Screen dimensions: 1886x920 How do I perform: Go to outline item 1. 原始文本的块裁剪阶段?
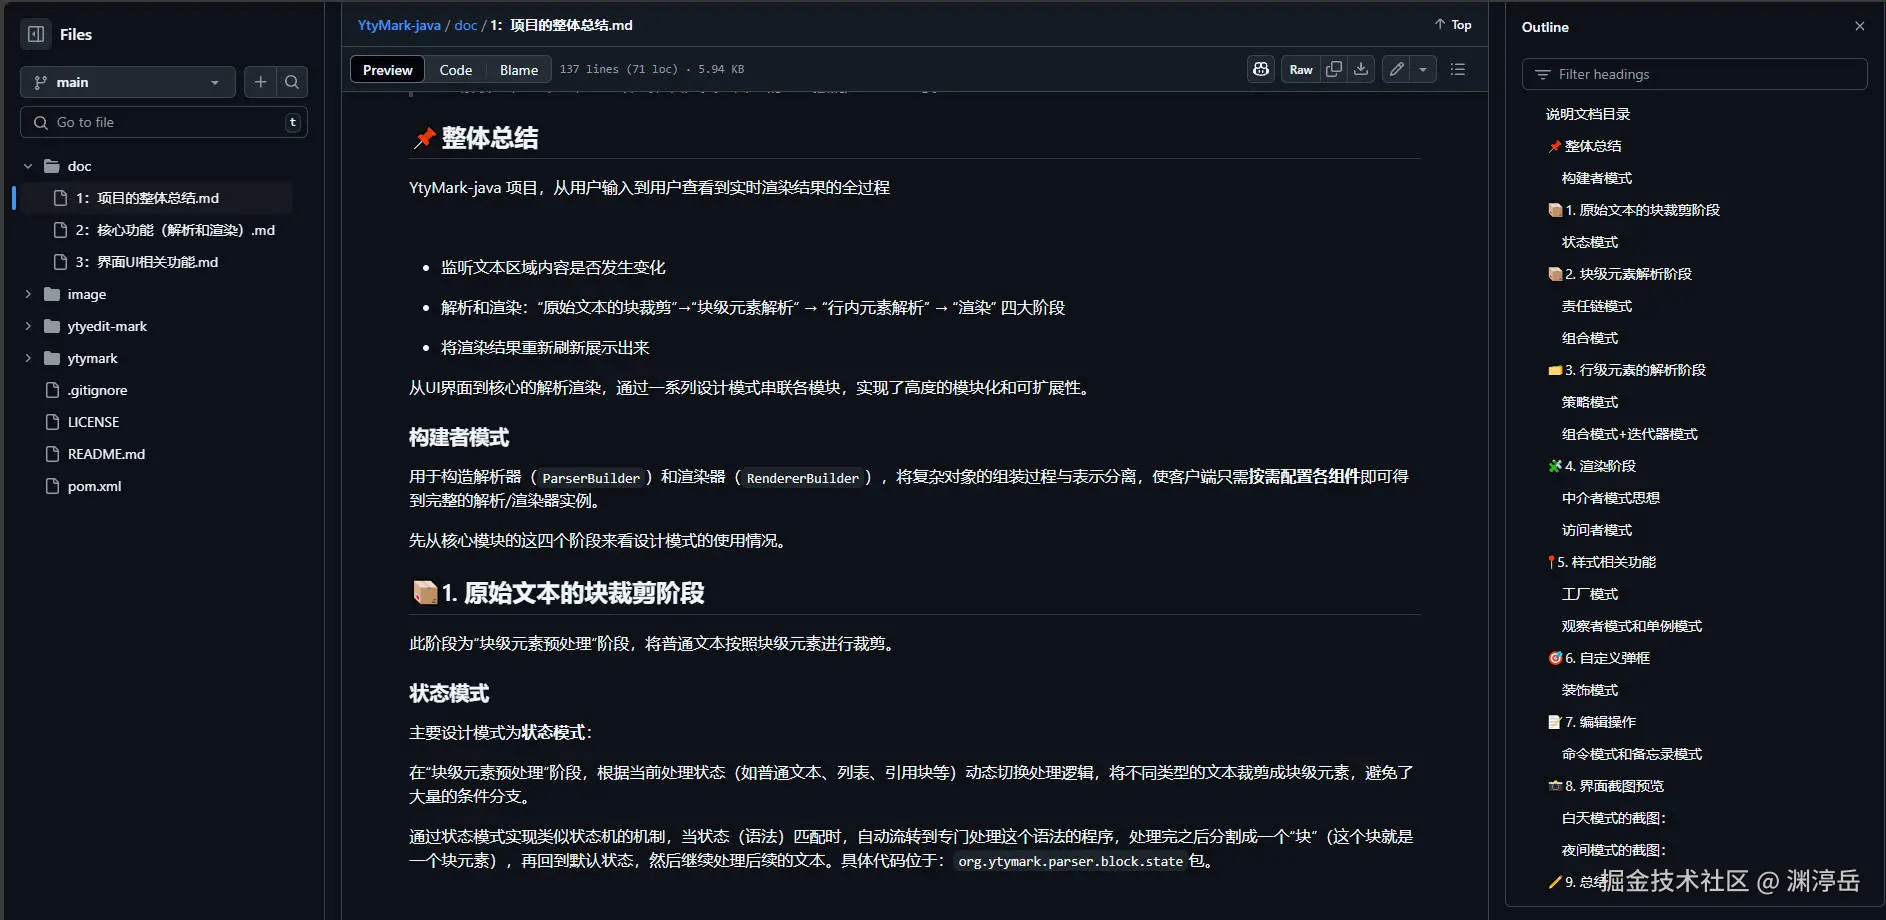pos(1634,210)
